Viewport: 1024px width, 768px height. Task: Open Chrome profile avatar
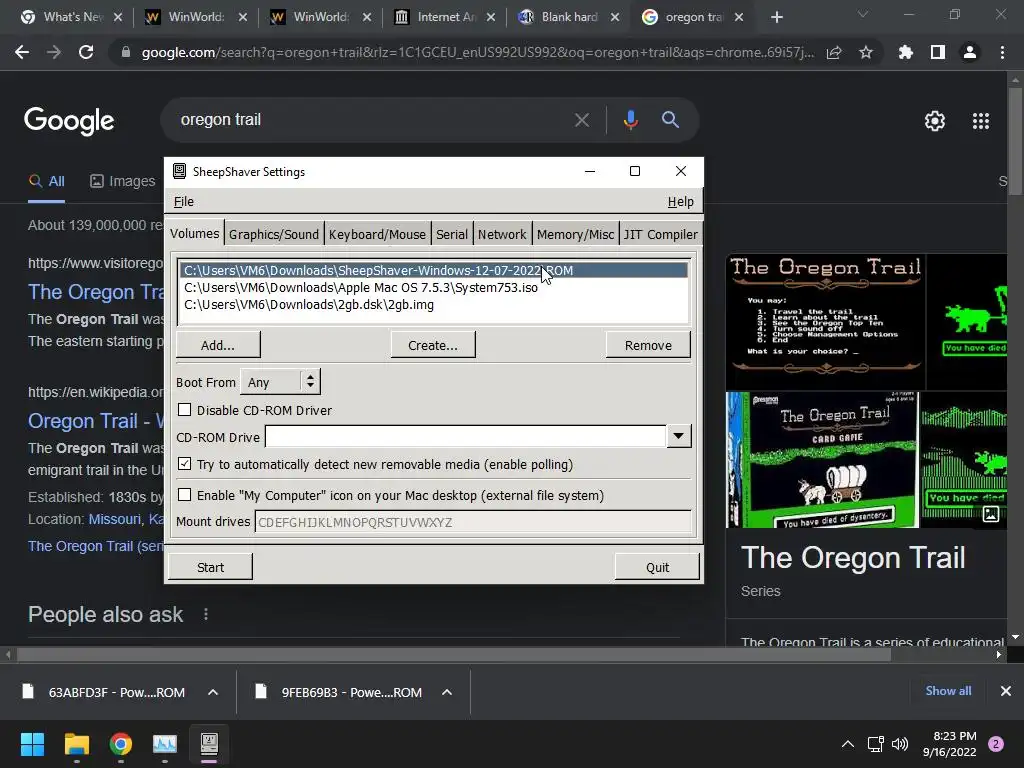point(970,52)
